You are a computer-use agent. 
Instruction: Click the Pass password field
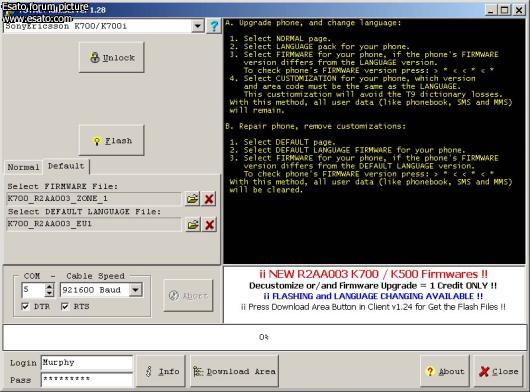(x=87, y=379)
